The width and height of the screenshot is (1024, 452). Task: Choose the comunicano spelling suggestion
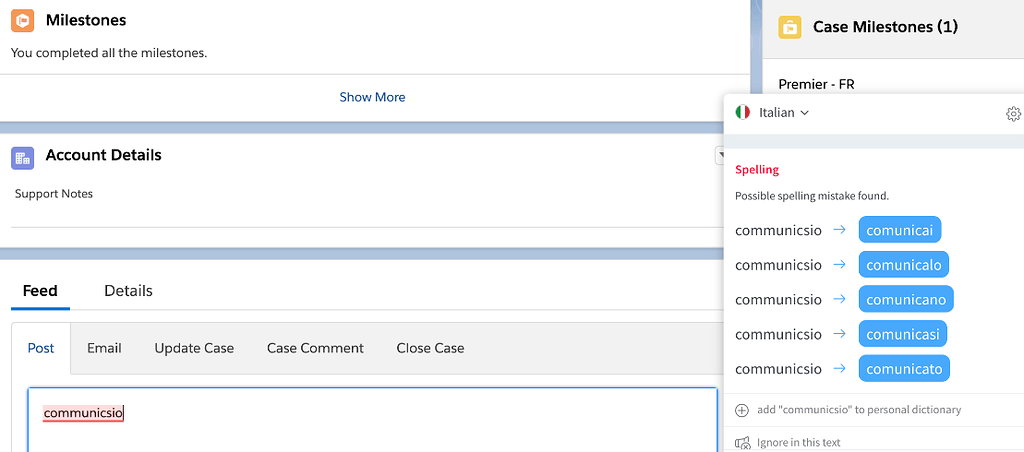pyautogui.click(x=906, y=299)
